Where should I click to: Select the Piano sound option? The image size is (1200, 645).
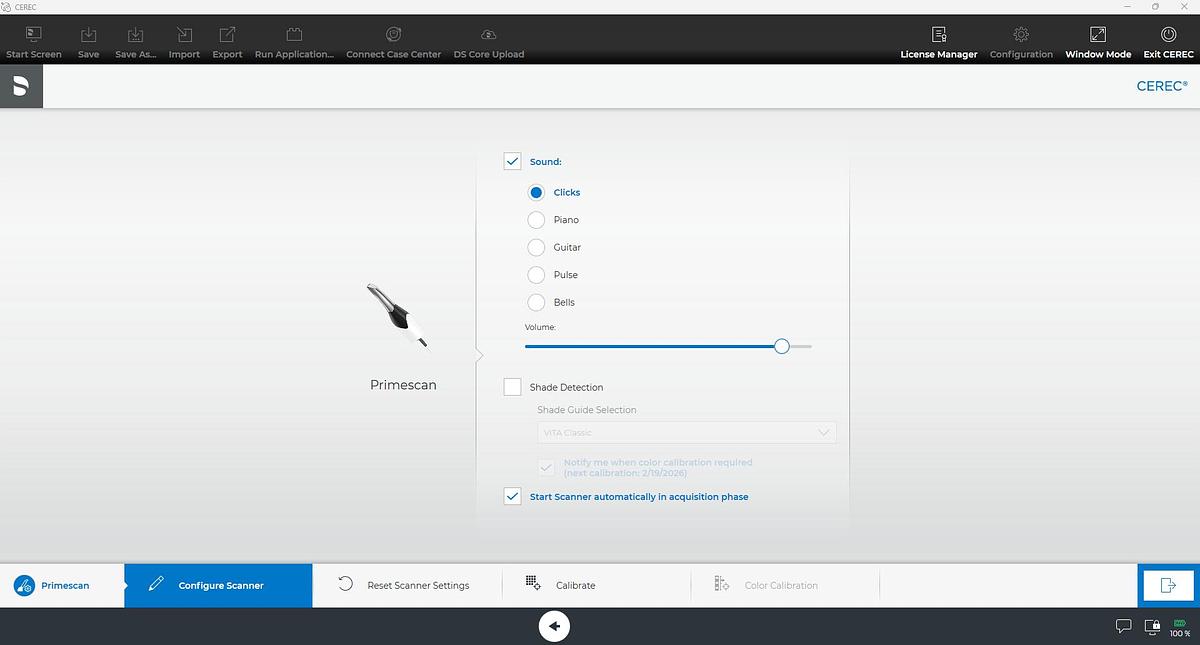pos(536,220)
